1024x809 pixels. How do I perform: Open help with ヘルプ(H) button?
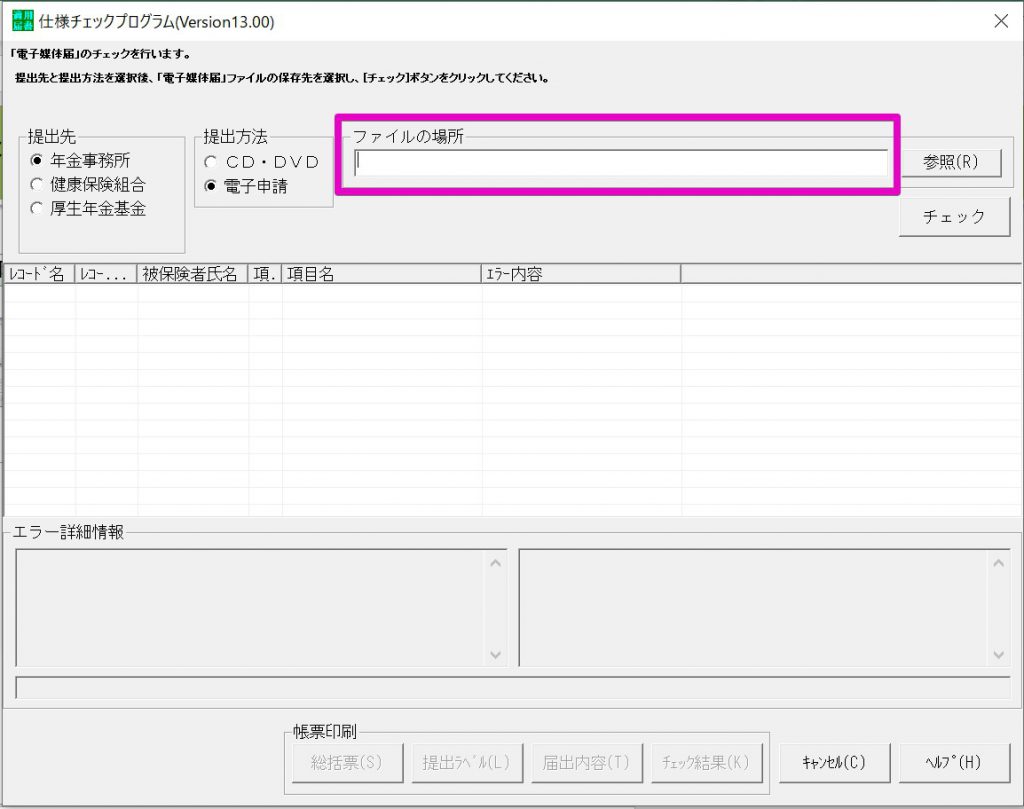[x=954, y=762]
